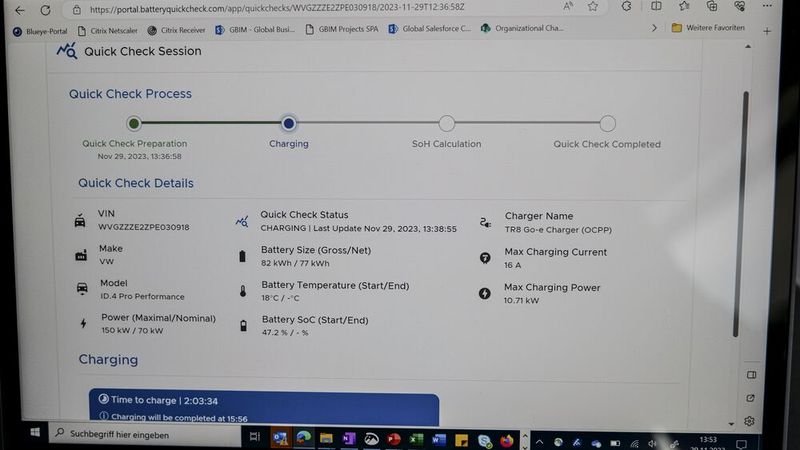Open File Explorer from the taskbar
This screenshot has height=450, width=800.
pos(326,439)
